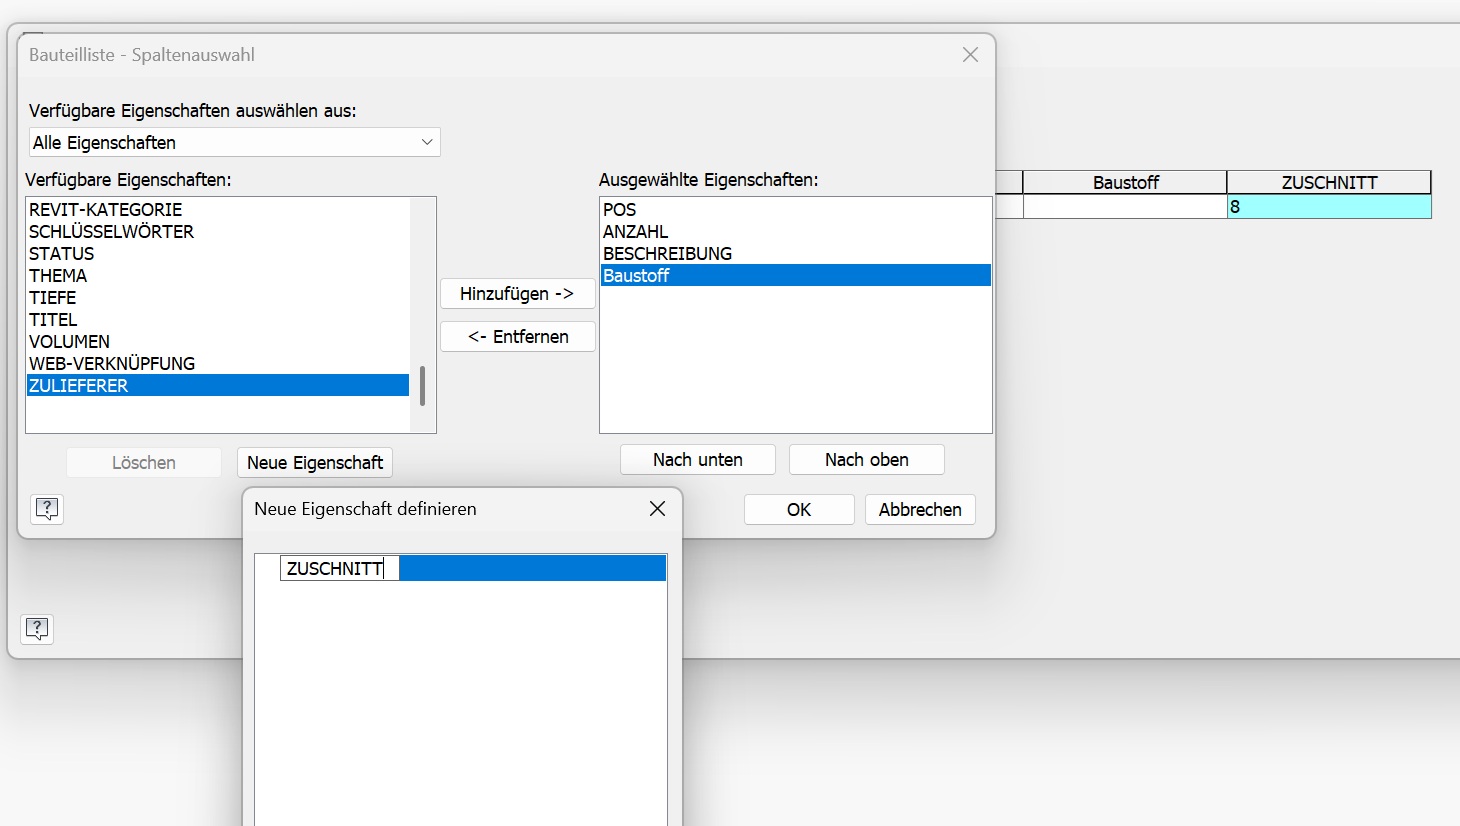Click the lower help icon behind the dialog

(x=37, y=629)
